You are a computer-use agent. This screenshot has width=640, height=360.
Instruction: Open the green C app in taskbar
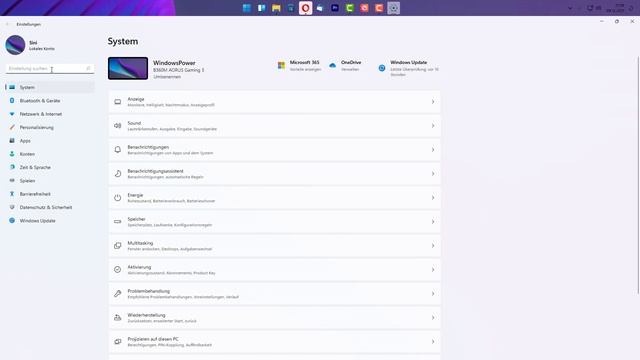pyautogui.click(x=350, y=8)
